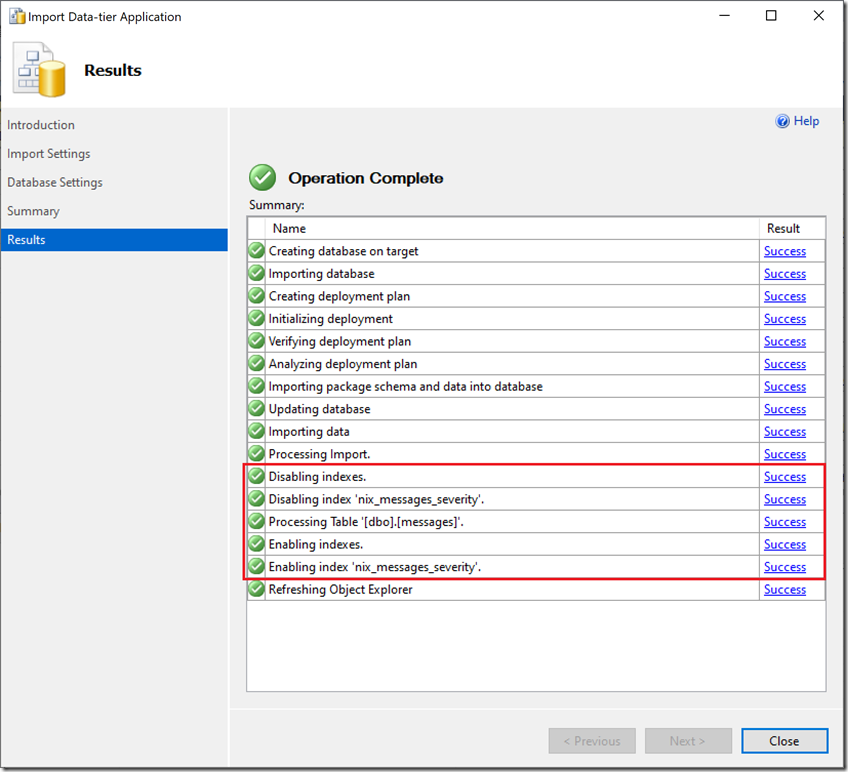
Task: Open Success link for Importing data
Action: pyautogui.click(x=785, y=432)
